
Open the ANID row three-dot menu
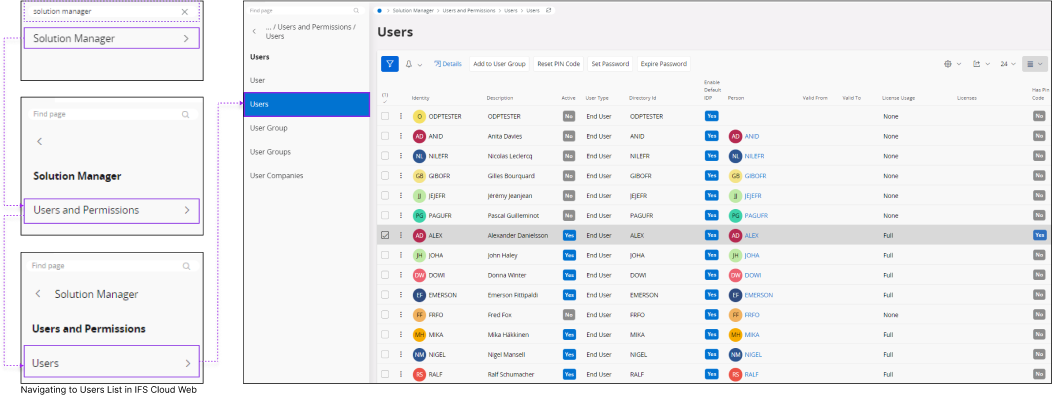(x=401, y=135)
